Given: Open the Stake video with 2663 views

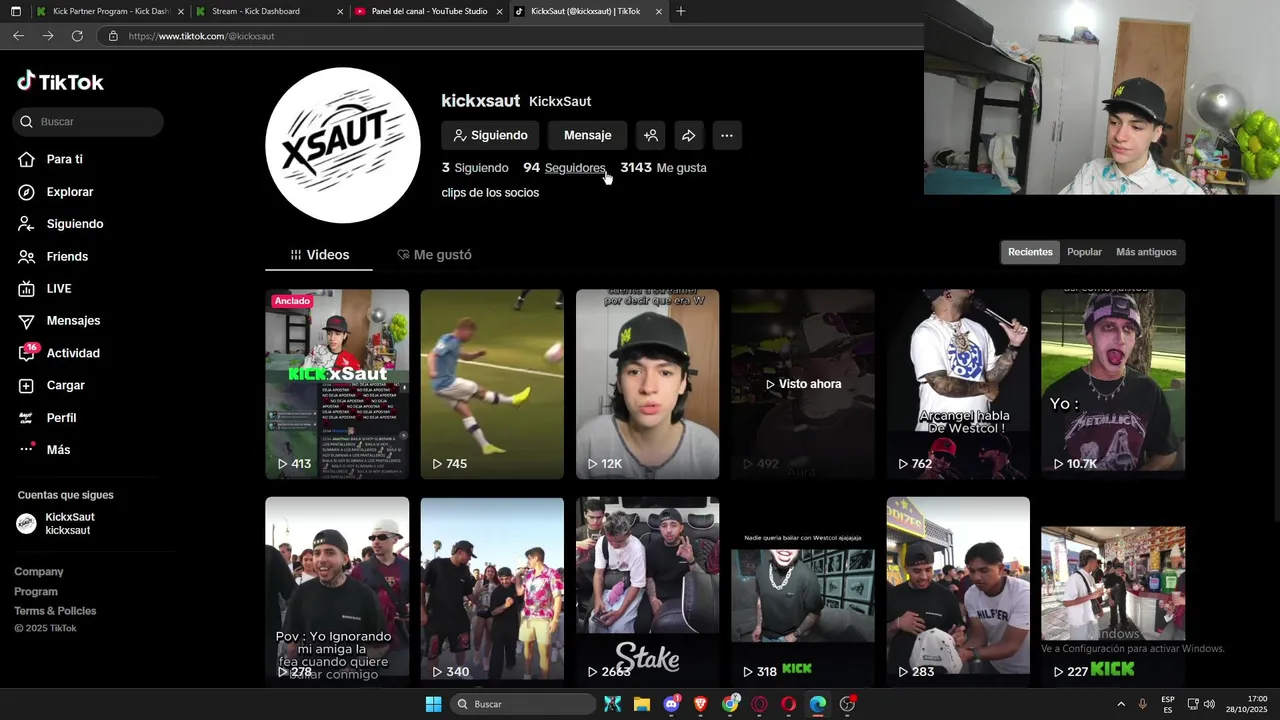Looking at the screenshot, I should pyautogui.click(x=647, y=592).
